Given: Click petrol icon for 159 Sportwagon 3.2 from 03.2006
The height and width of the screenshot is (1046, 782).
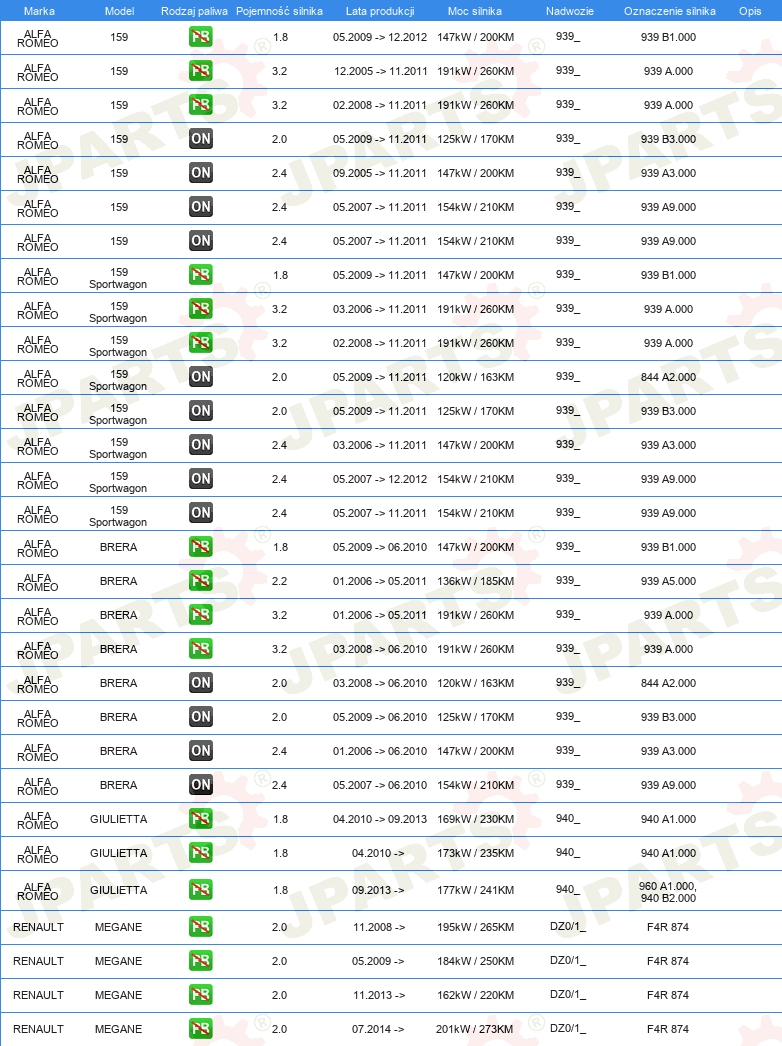Looking at the screenshot, I should click(201, 309).
